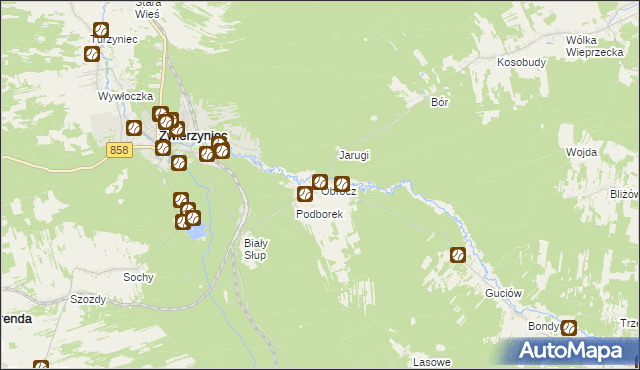Click the Sochy village label
This screenshot has height=370, width=640.
pos(138,277)
